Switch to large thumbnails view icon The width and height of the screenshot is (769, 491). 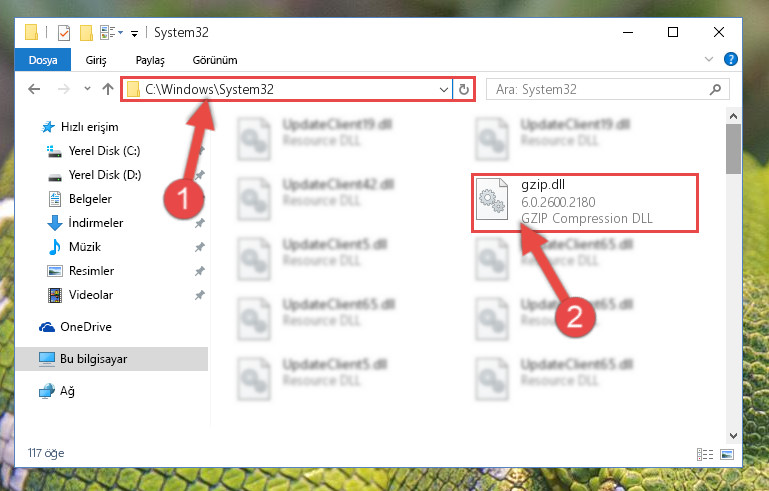point(727,455)
